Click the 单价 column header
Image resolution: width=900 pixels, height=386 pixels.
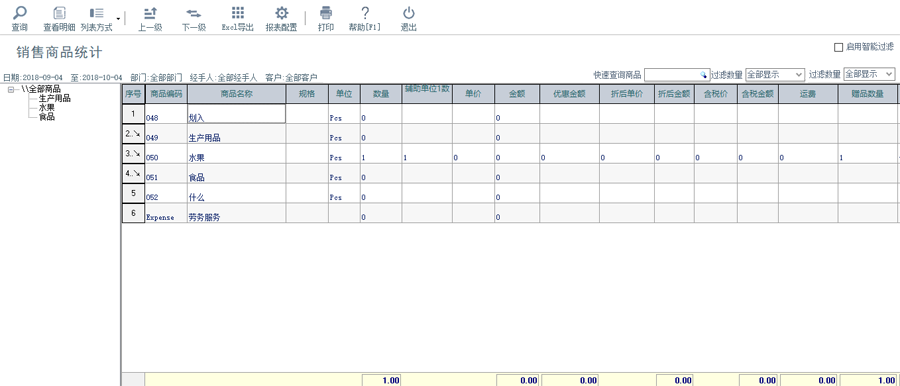[x=474, y=94]
